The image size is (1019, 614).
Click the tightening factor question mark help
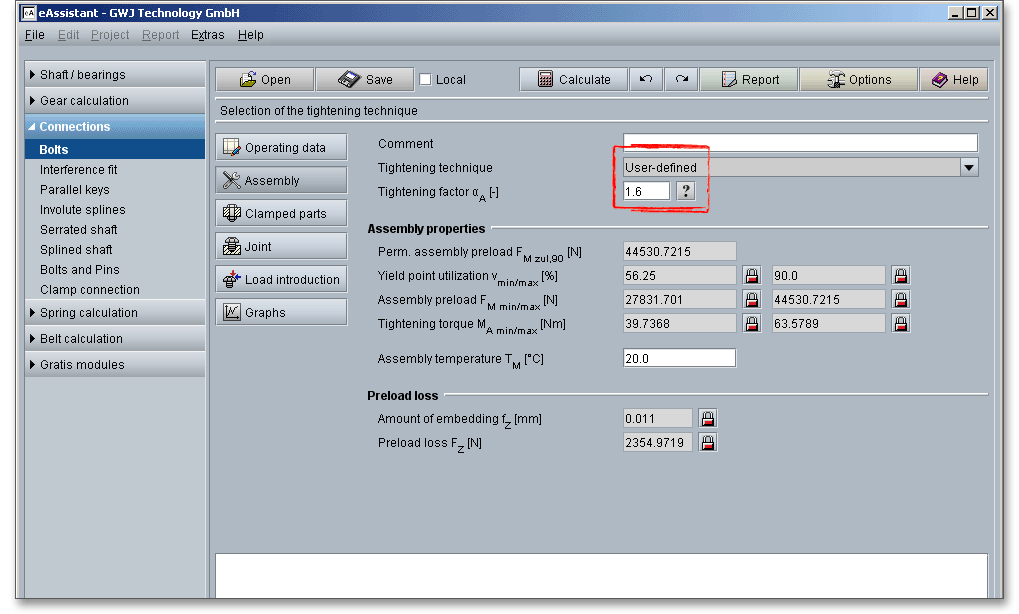coord(685,192)
